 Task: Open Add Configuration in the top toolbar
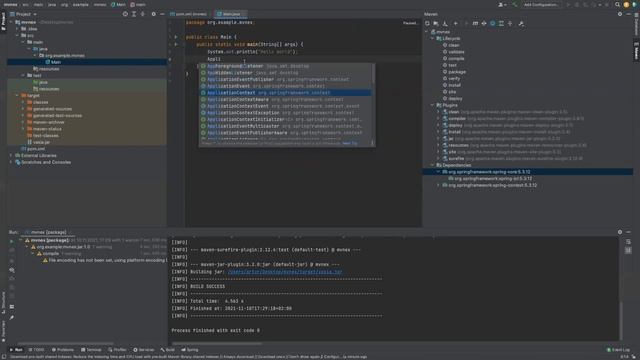click(541, 4)
